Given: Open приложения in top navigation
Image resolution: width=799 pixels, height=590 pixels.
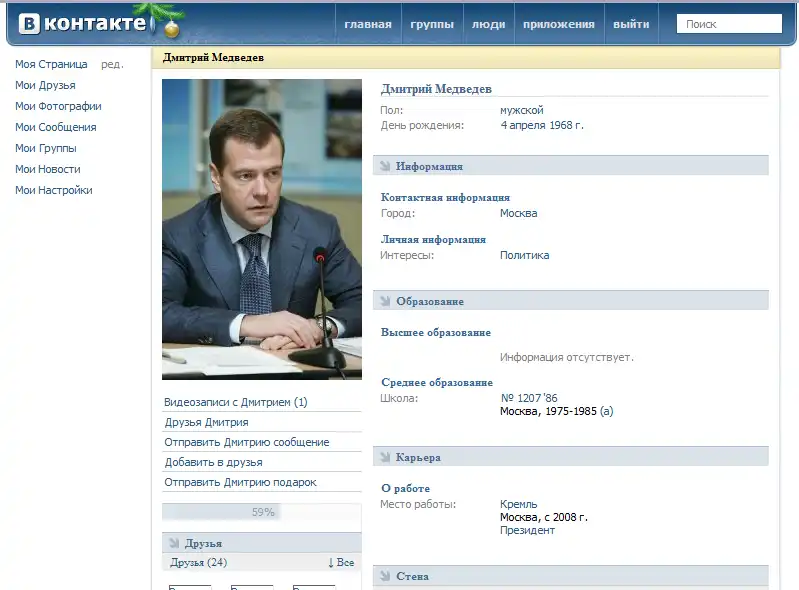Looking at the screenshot, I should [x=558, y=24].
